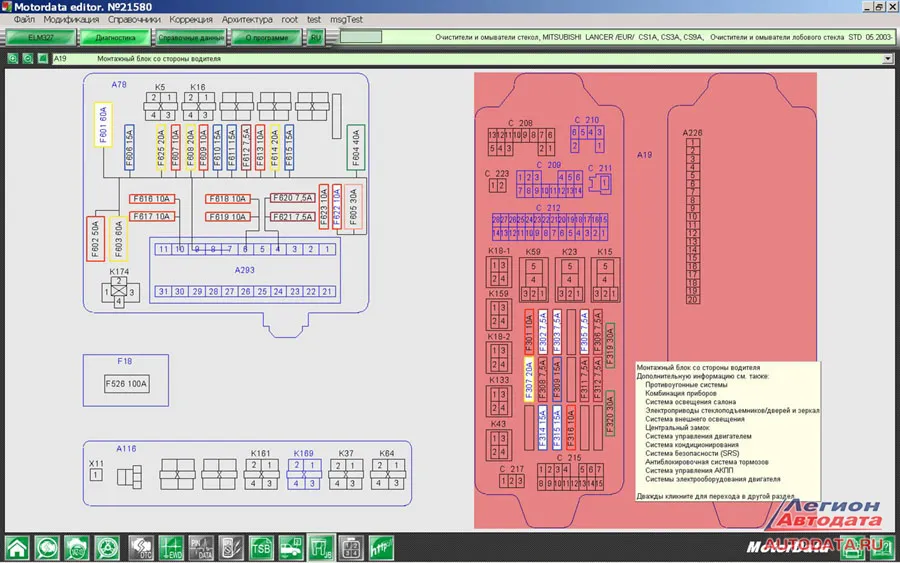Open the root menu
Screen dimensions: 900x563
289,20
